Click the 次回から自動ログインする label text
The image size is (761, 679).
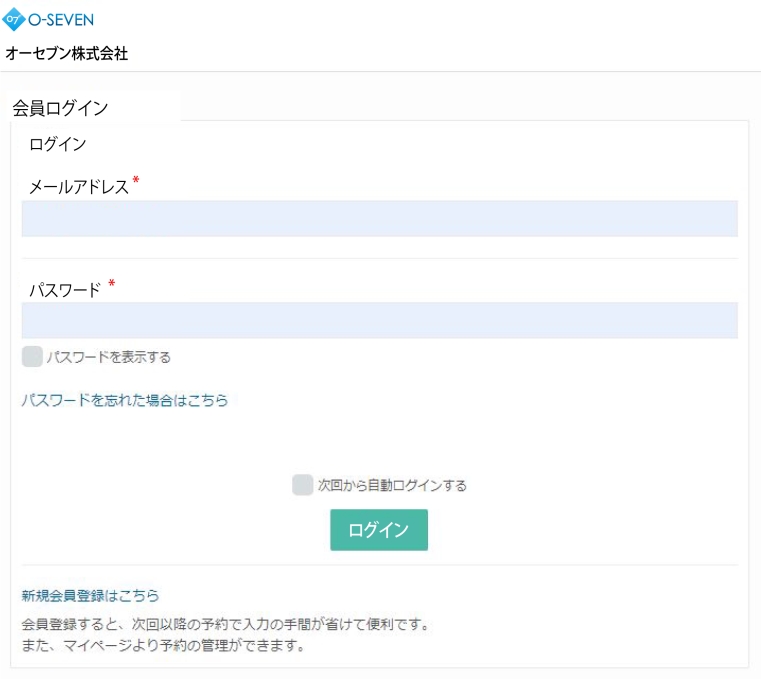click(392, 486)
